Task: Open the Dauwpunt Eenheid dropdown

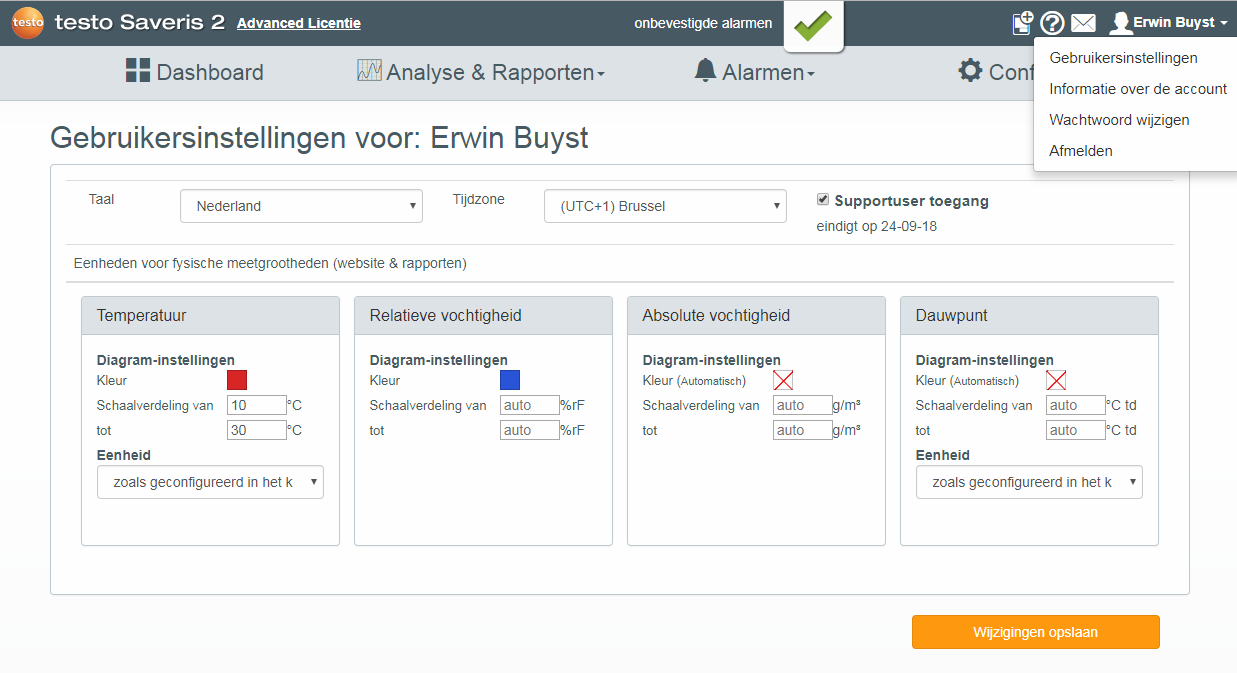Action: [x=1029, y=482]
